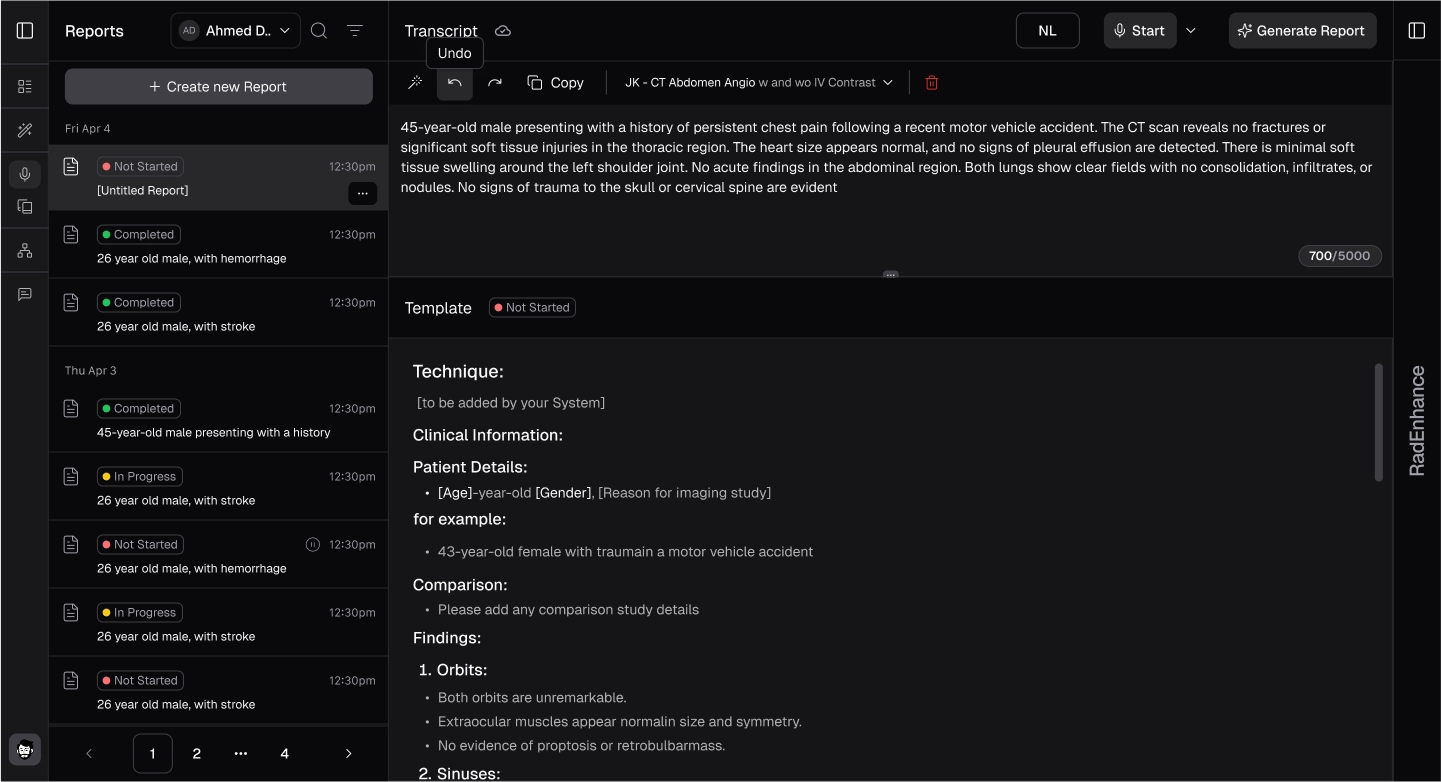Click No evidence of proptosis line
1441x782 pixels.
point(581,746)
